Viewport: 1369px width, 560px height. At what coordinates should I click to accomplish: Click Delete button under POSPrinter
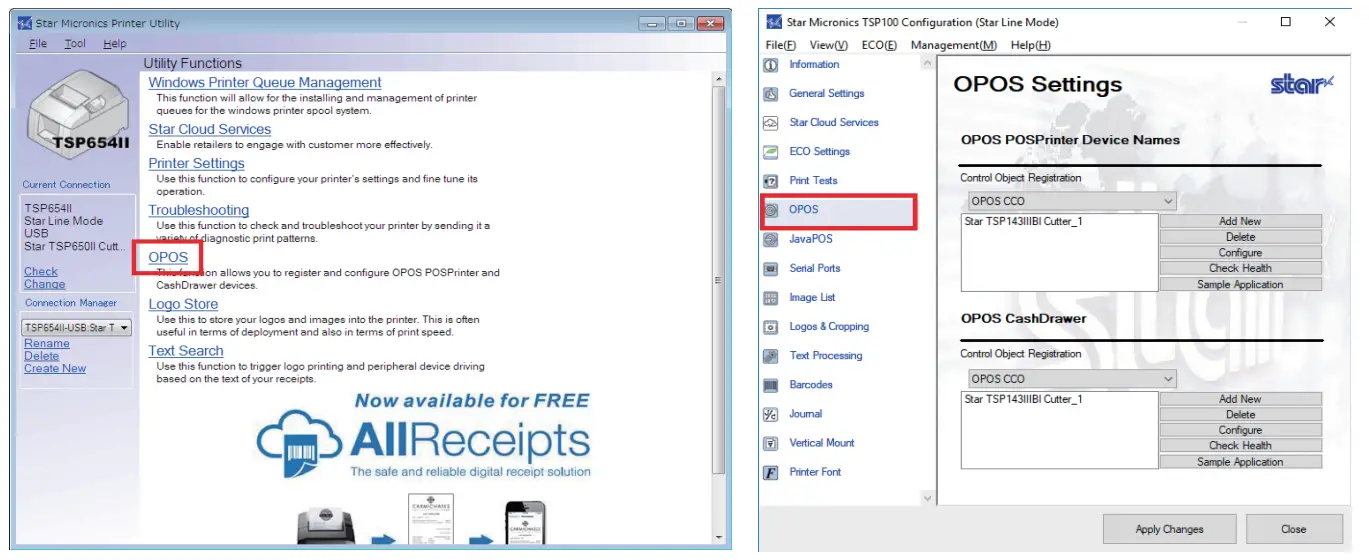[x=1240, y=238]
